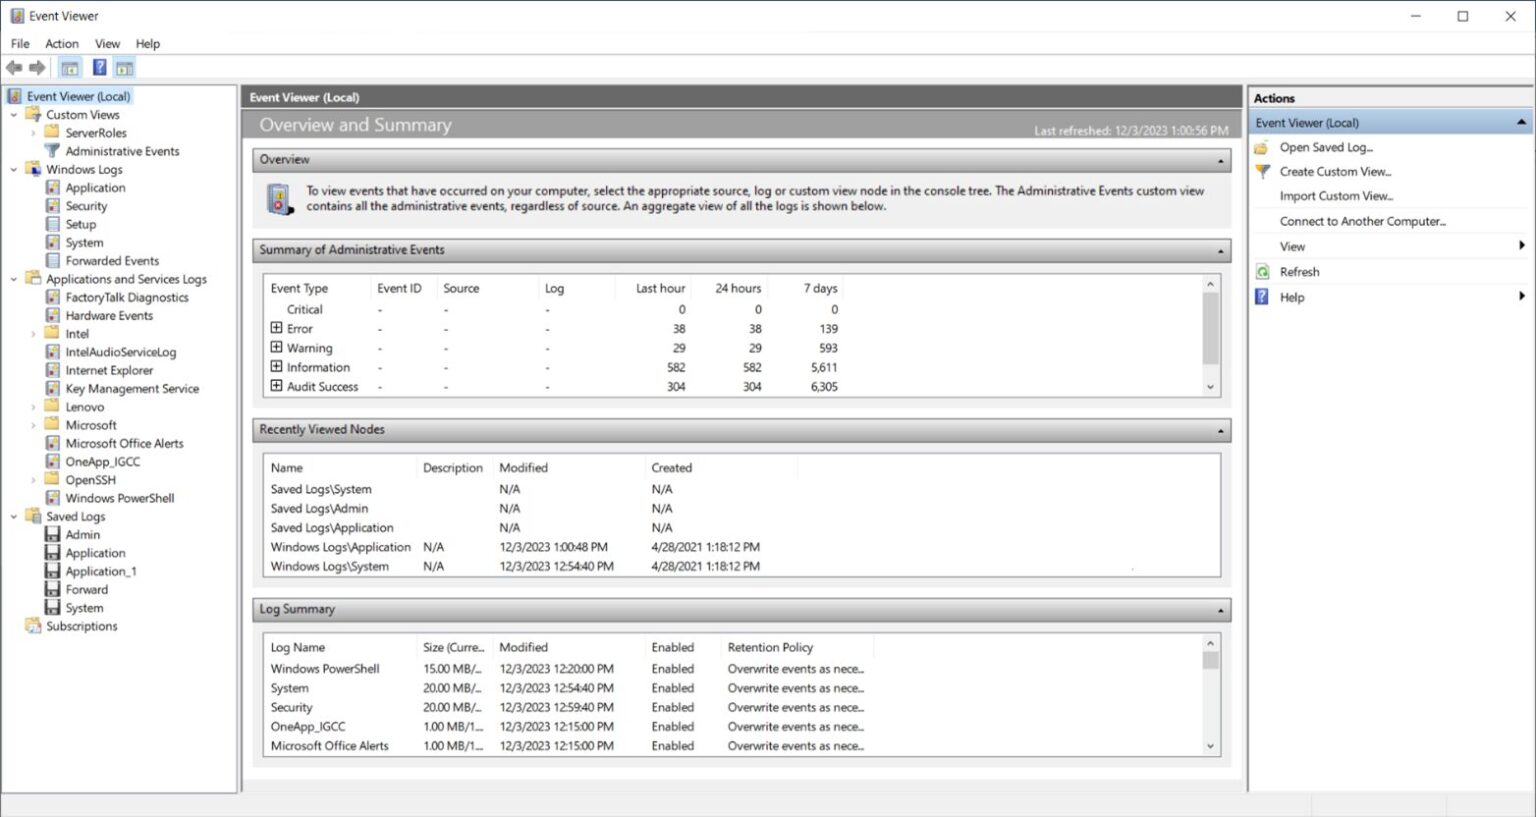This screenshot has width=1536, height=817.
Task: Open Help using the blue question-mark toolbar icon
Action: pyautogui.click(x=99, y=67)
